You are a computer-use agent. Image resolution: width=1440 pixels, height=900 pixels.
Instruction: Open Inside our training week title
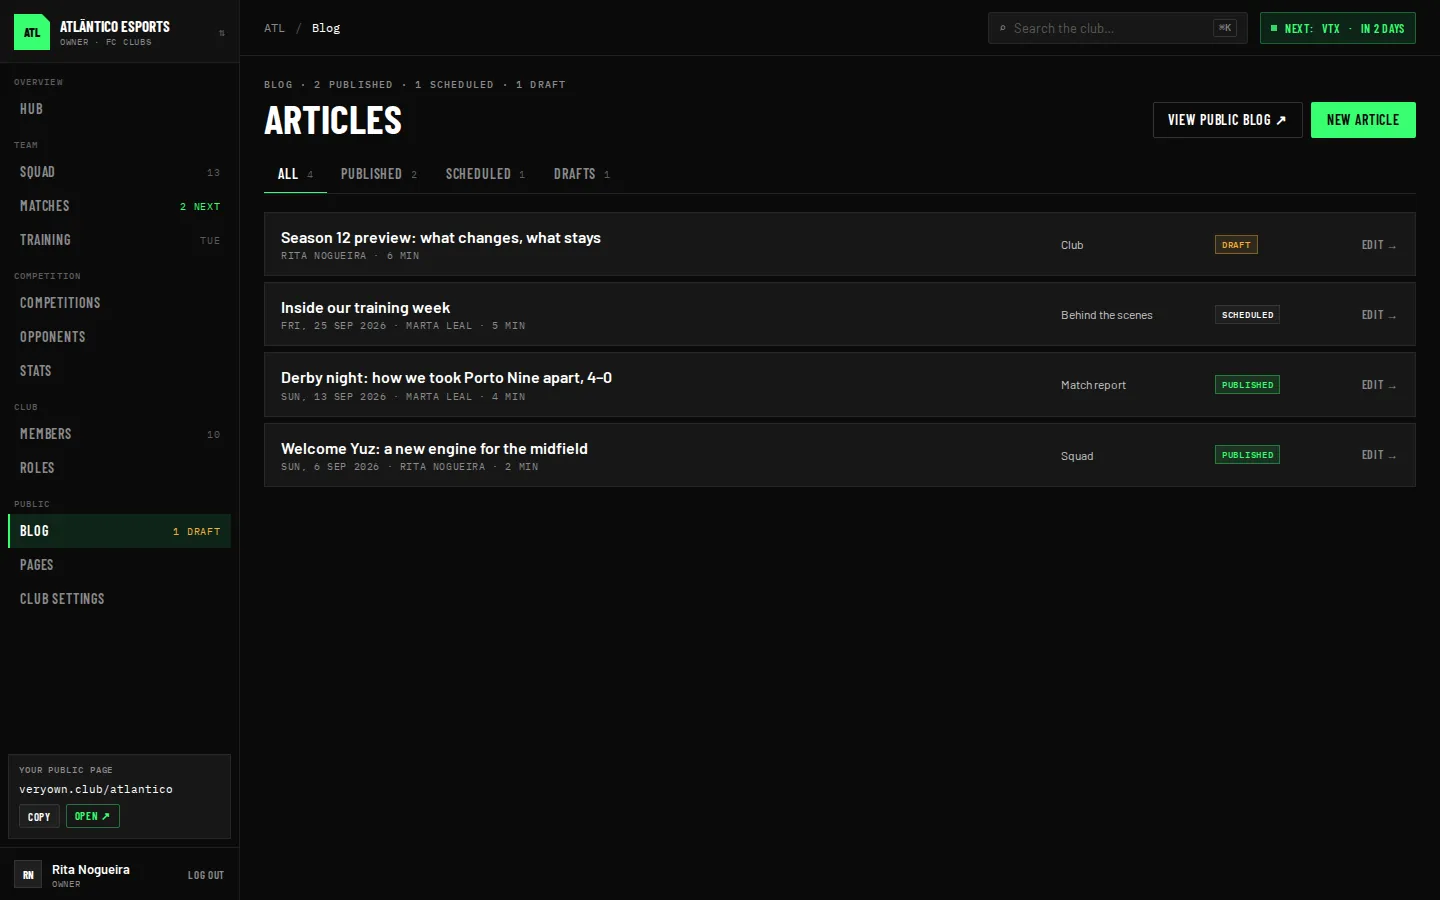click(x=365, y=308)
